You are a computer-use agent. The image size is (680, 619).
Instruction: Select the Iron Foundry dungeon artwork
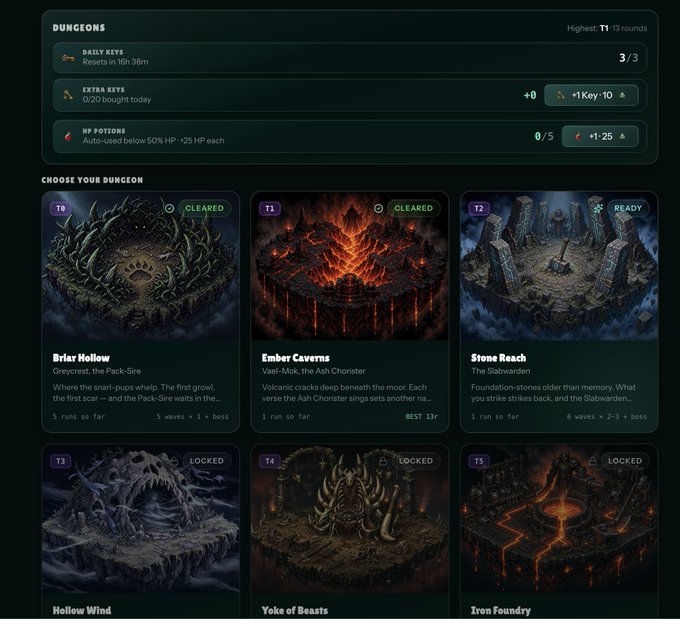click(559, 518)
